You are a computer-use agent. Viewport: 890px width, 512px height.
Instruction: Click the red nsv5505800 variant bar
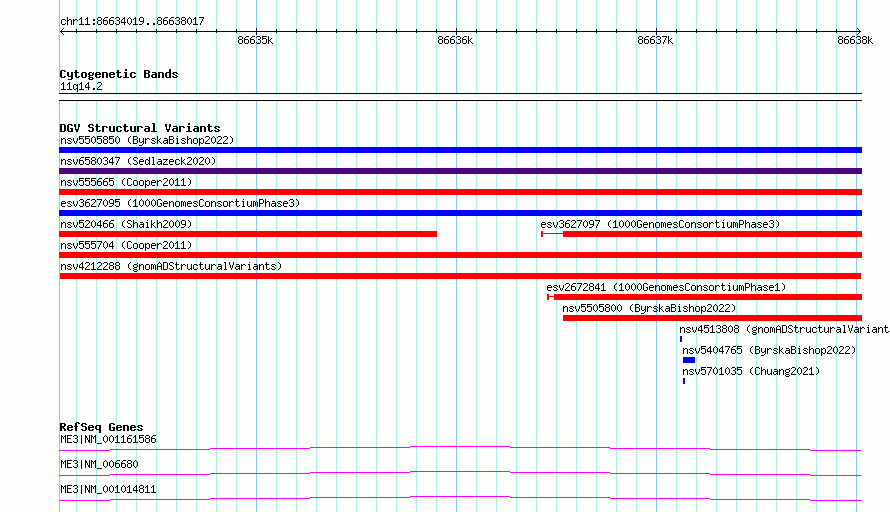tap(712, 318)
